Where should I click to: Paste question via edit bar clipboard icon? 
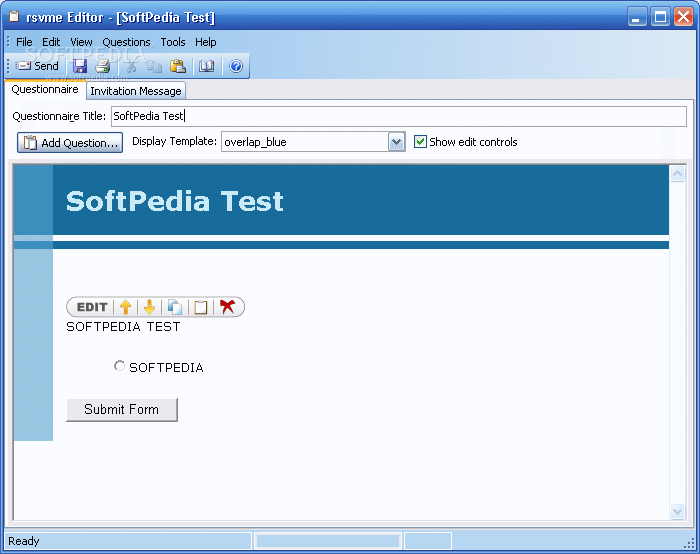[x=200, y=307]
